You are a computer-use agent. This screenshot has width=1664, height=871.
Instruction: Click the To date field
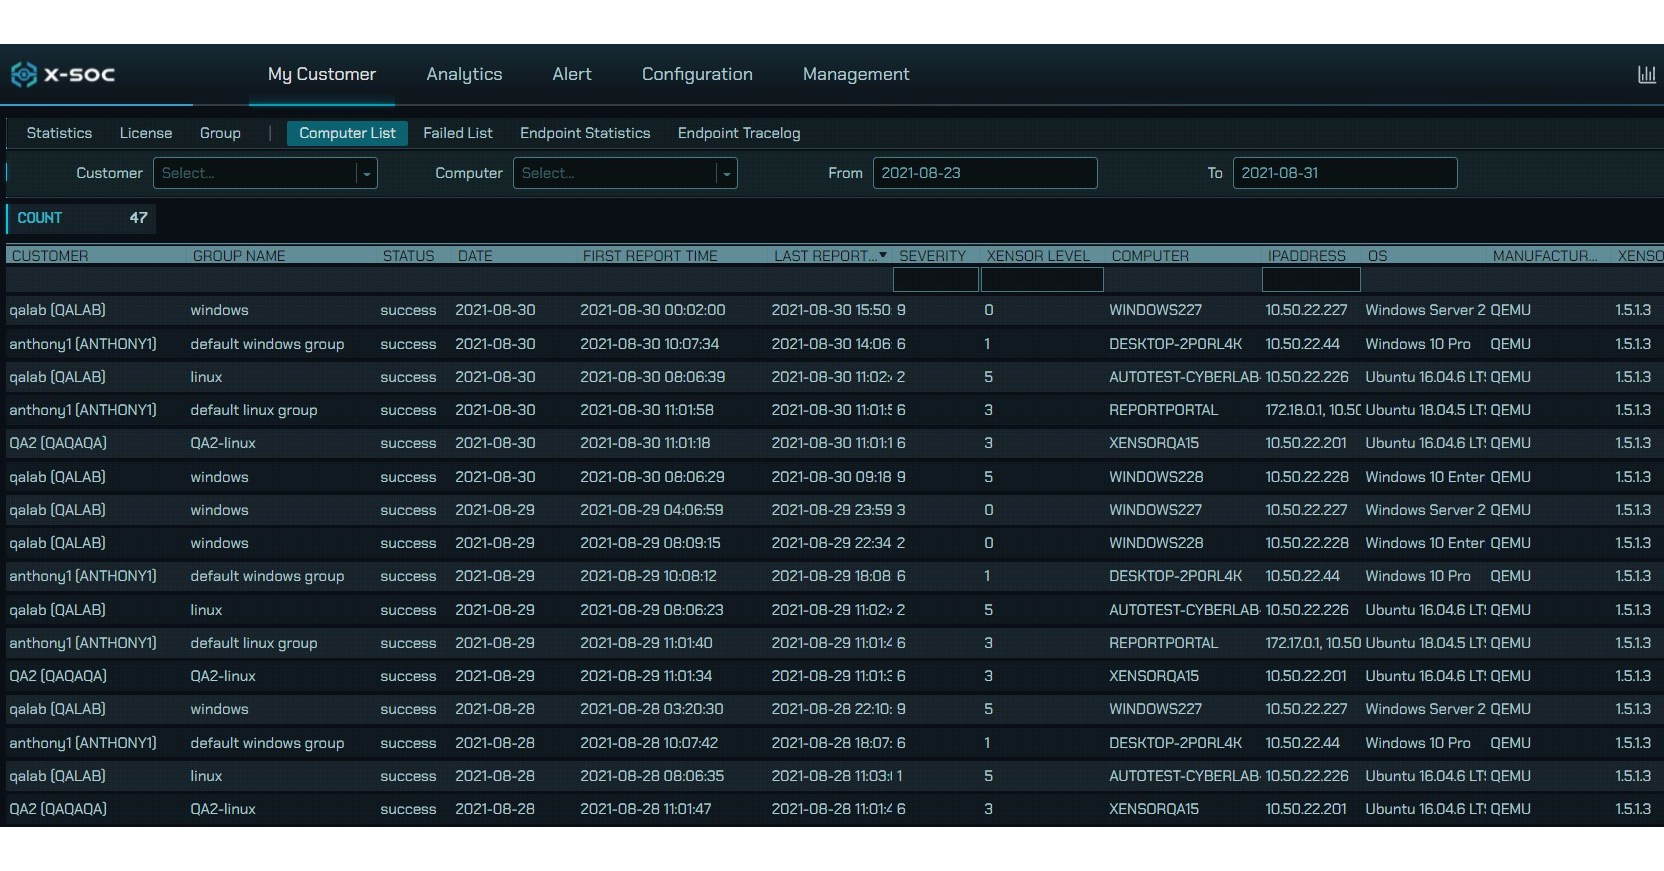point(1344,173)
